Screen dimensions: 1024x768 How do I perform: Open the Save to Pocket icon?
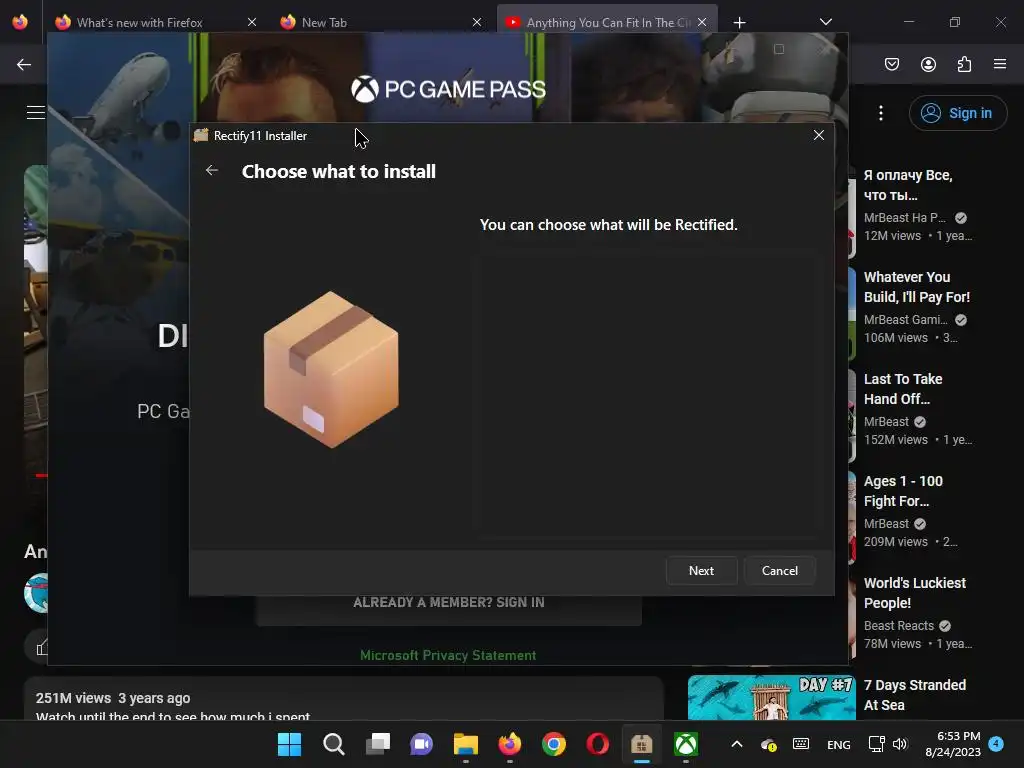(x=891, y=64)
